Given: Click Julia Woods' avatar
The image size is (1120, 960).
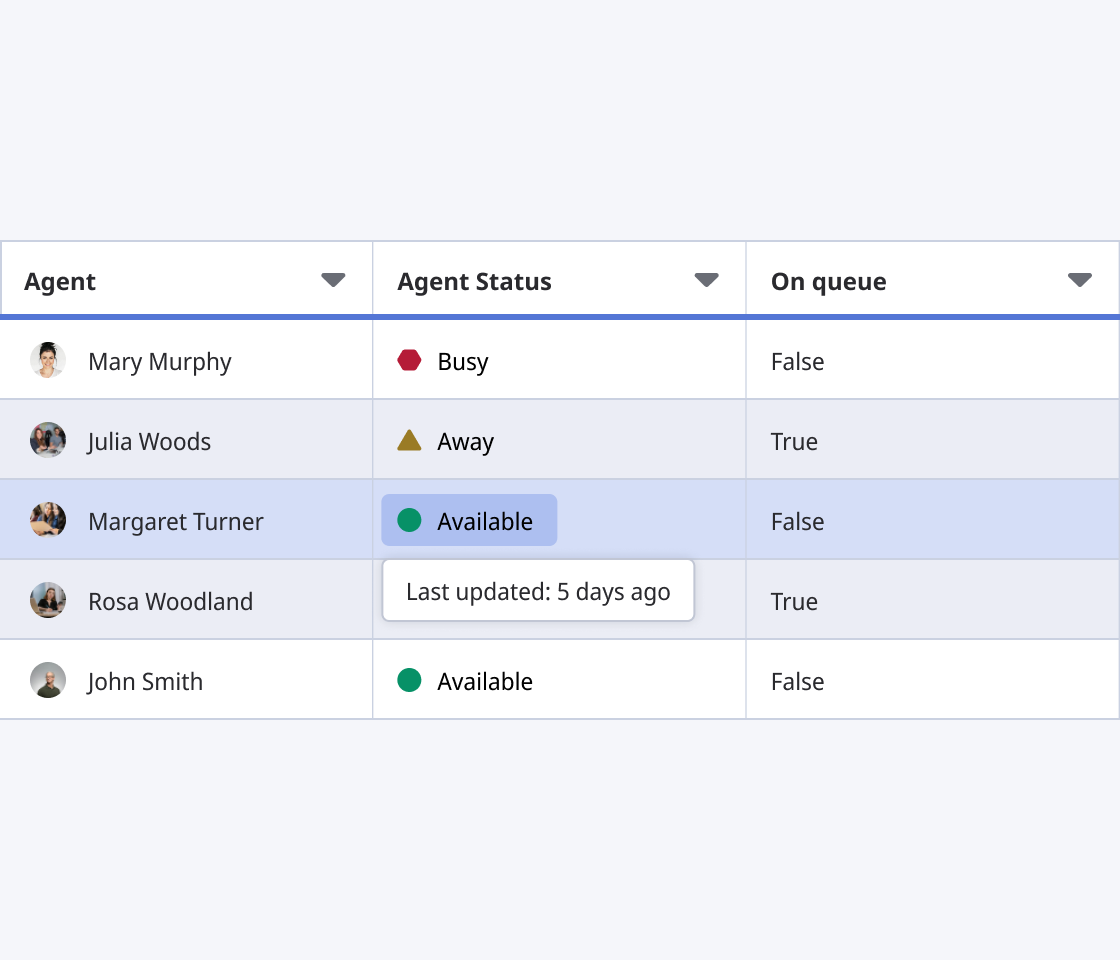Looking at the screenshot, I should click(x=48, y=440).
